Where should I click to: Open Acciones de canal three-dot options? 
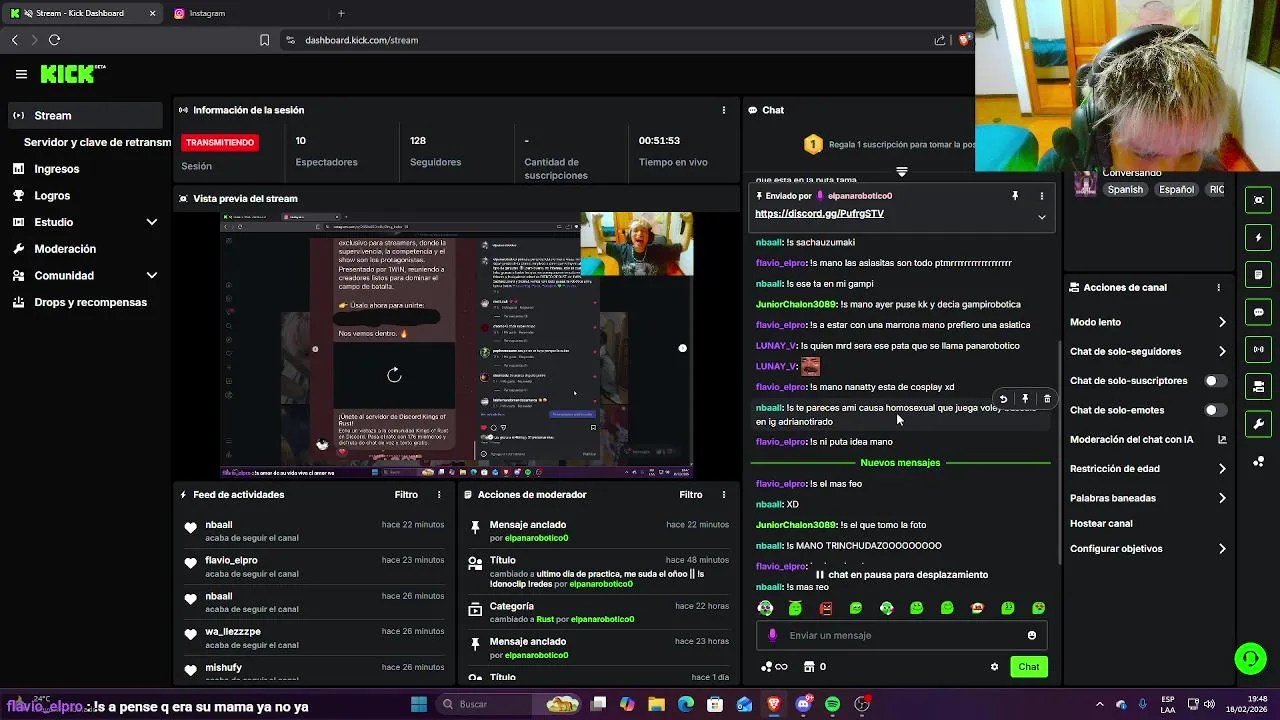[1218, 288]
